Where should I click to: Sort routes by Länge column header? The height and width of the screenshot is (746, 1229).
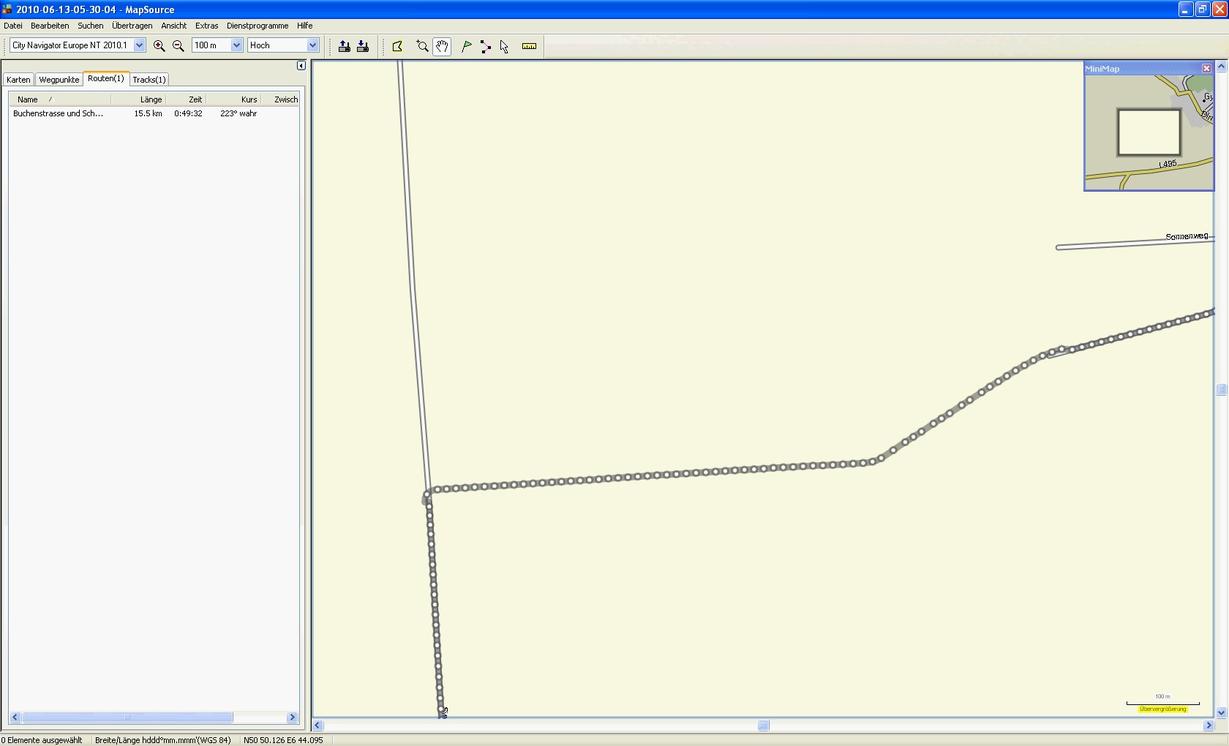click(x=150, y=99)
